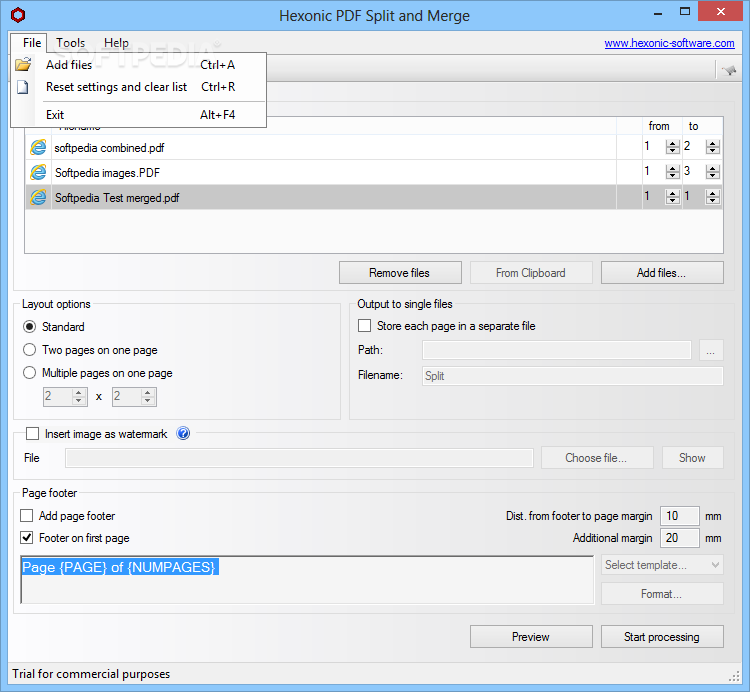The width and height of the screenshot is (750, 692).
Task: Minimize the Hexonic window
Action: 659,12
